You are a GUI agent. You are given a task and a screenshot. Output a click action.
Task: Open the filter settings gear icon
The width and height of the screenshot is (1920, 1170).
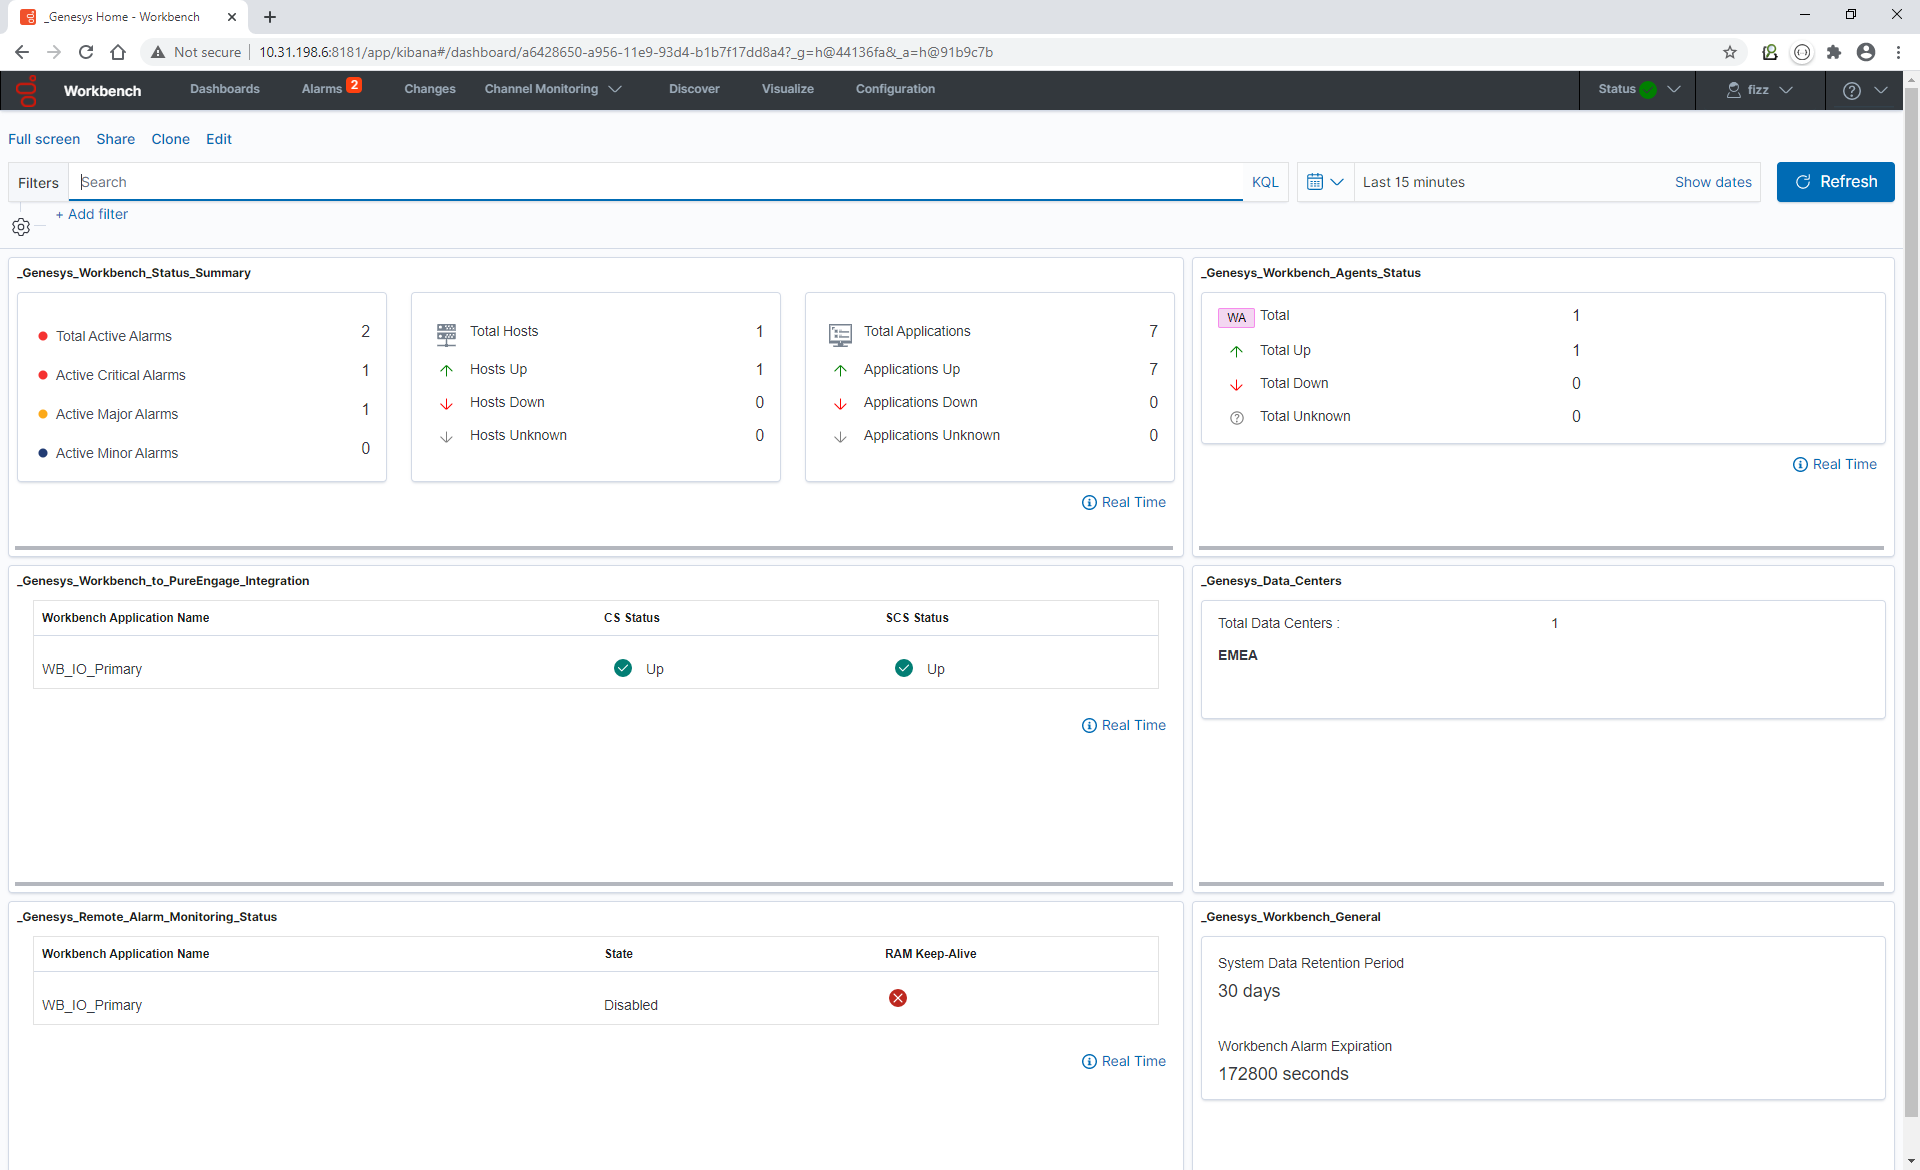tap(21, 227)
